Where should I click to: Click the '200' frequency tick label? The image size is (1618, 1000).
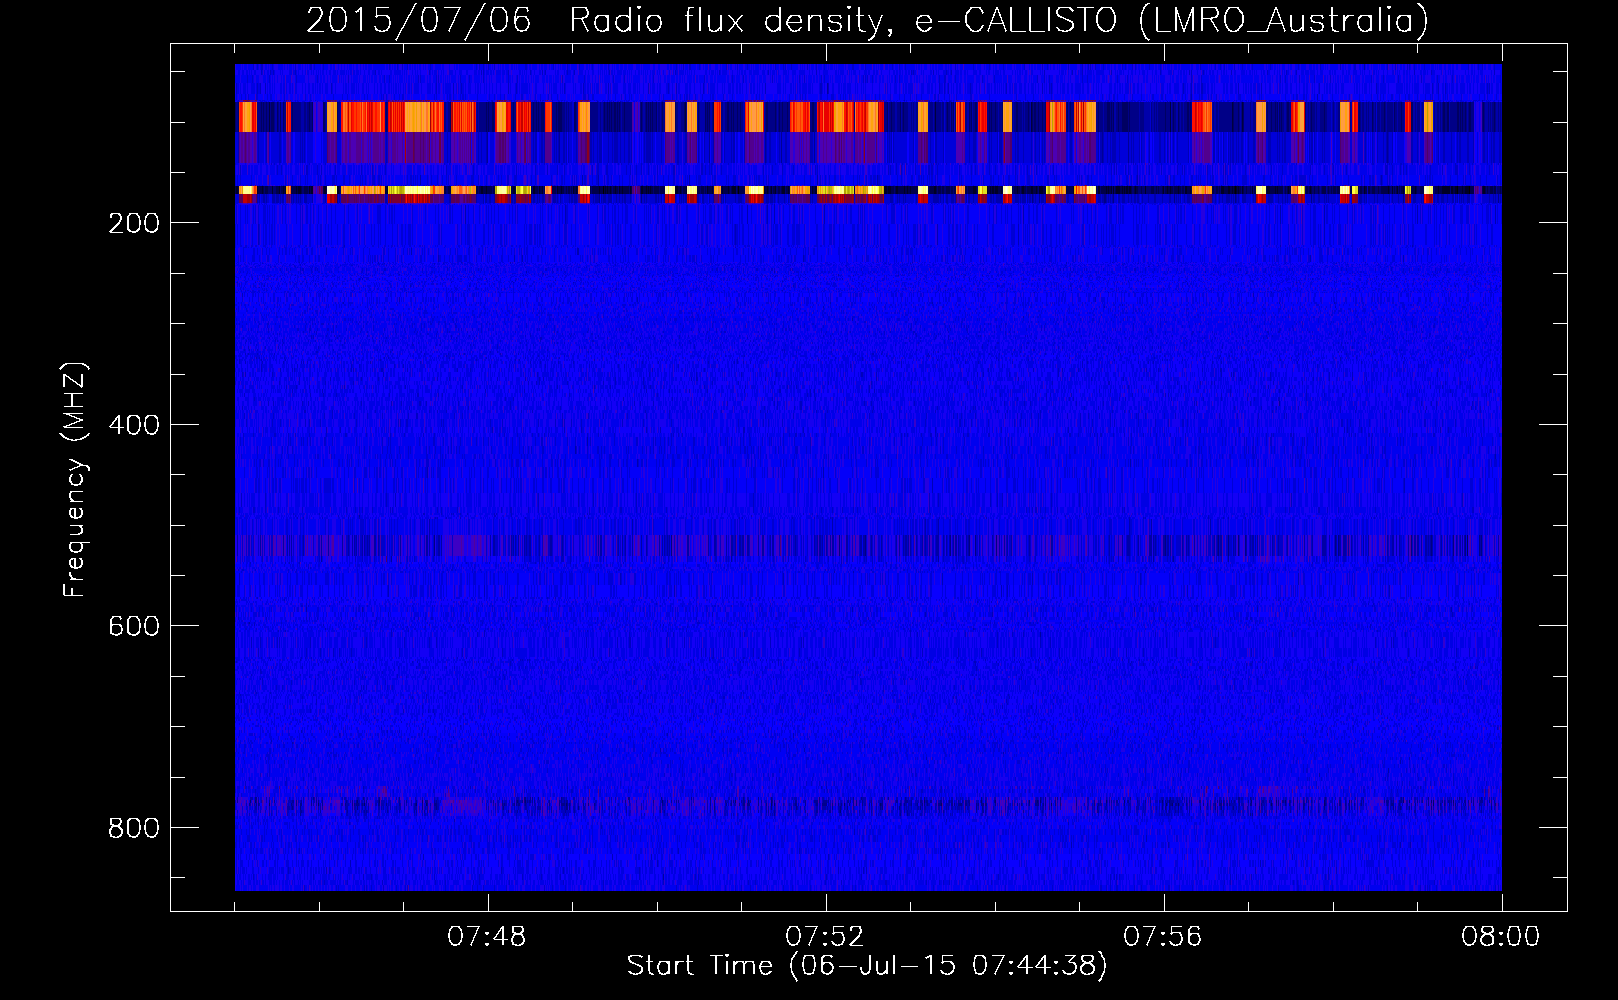134,223
